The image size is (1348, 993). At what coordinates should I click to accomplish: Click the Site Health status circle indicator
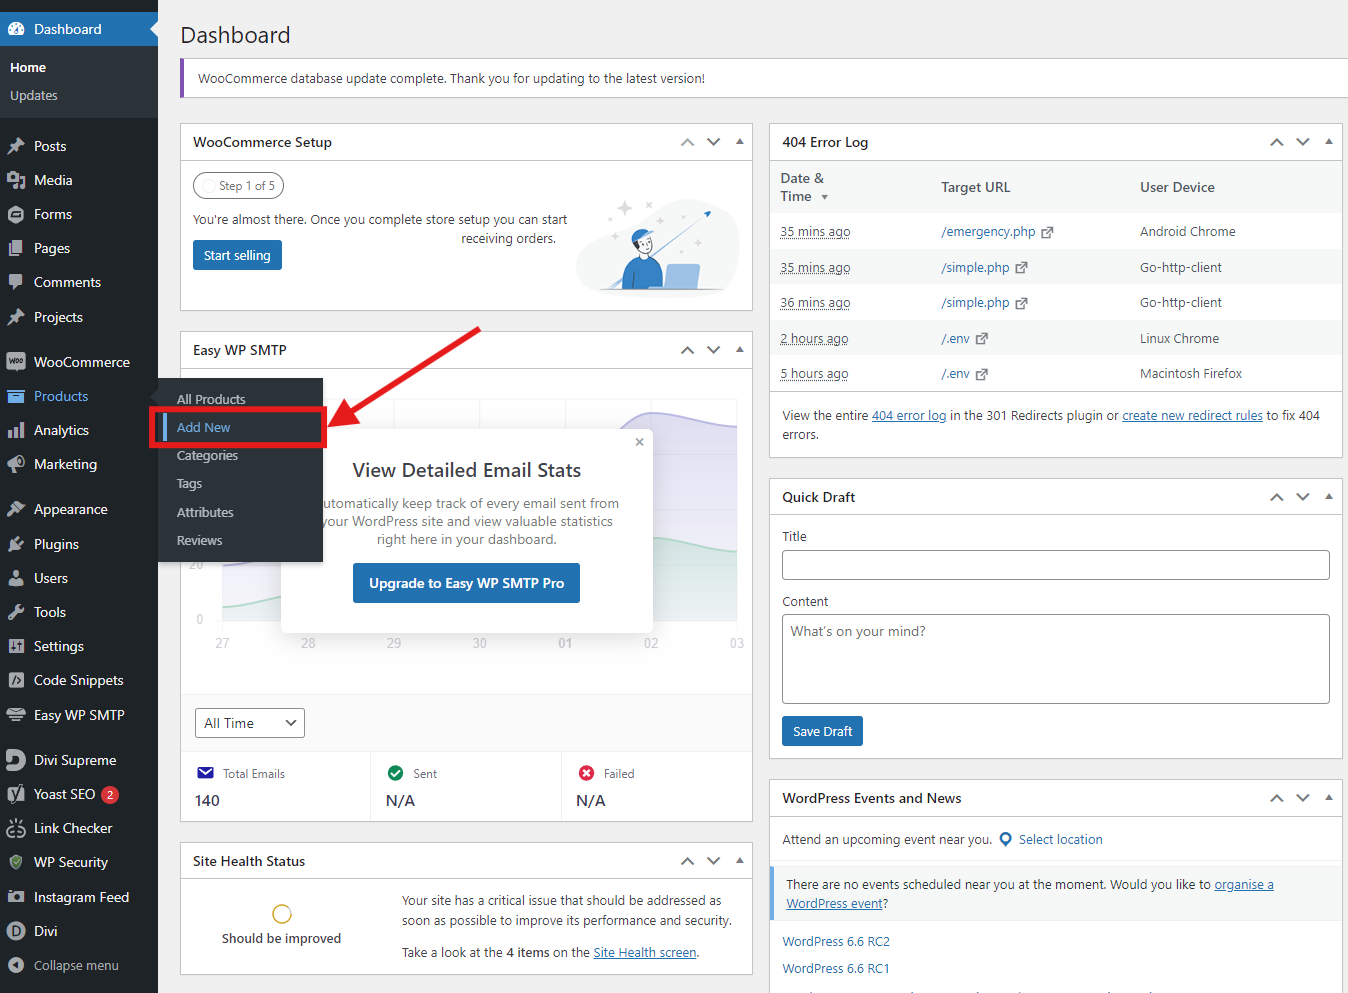point(282,914)
